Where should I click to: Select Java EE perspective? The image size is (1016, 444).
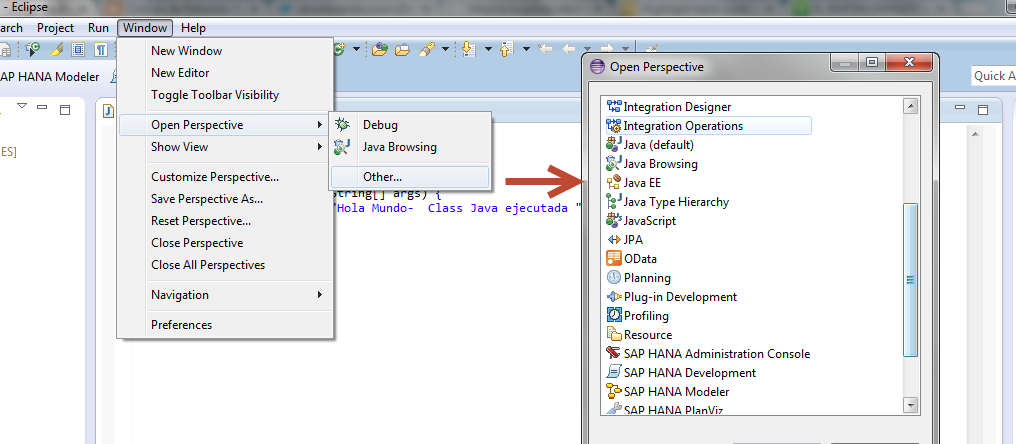634,182
